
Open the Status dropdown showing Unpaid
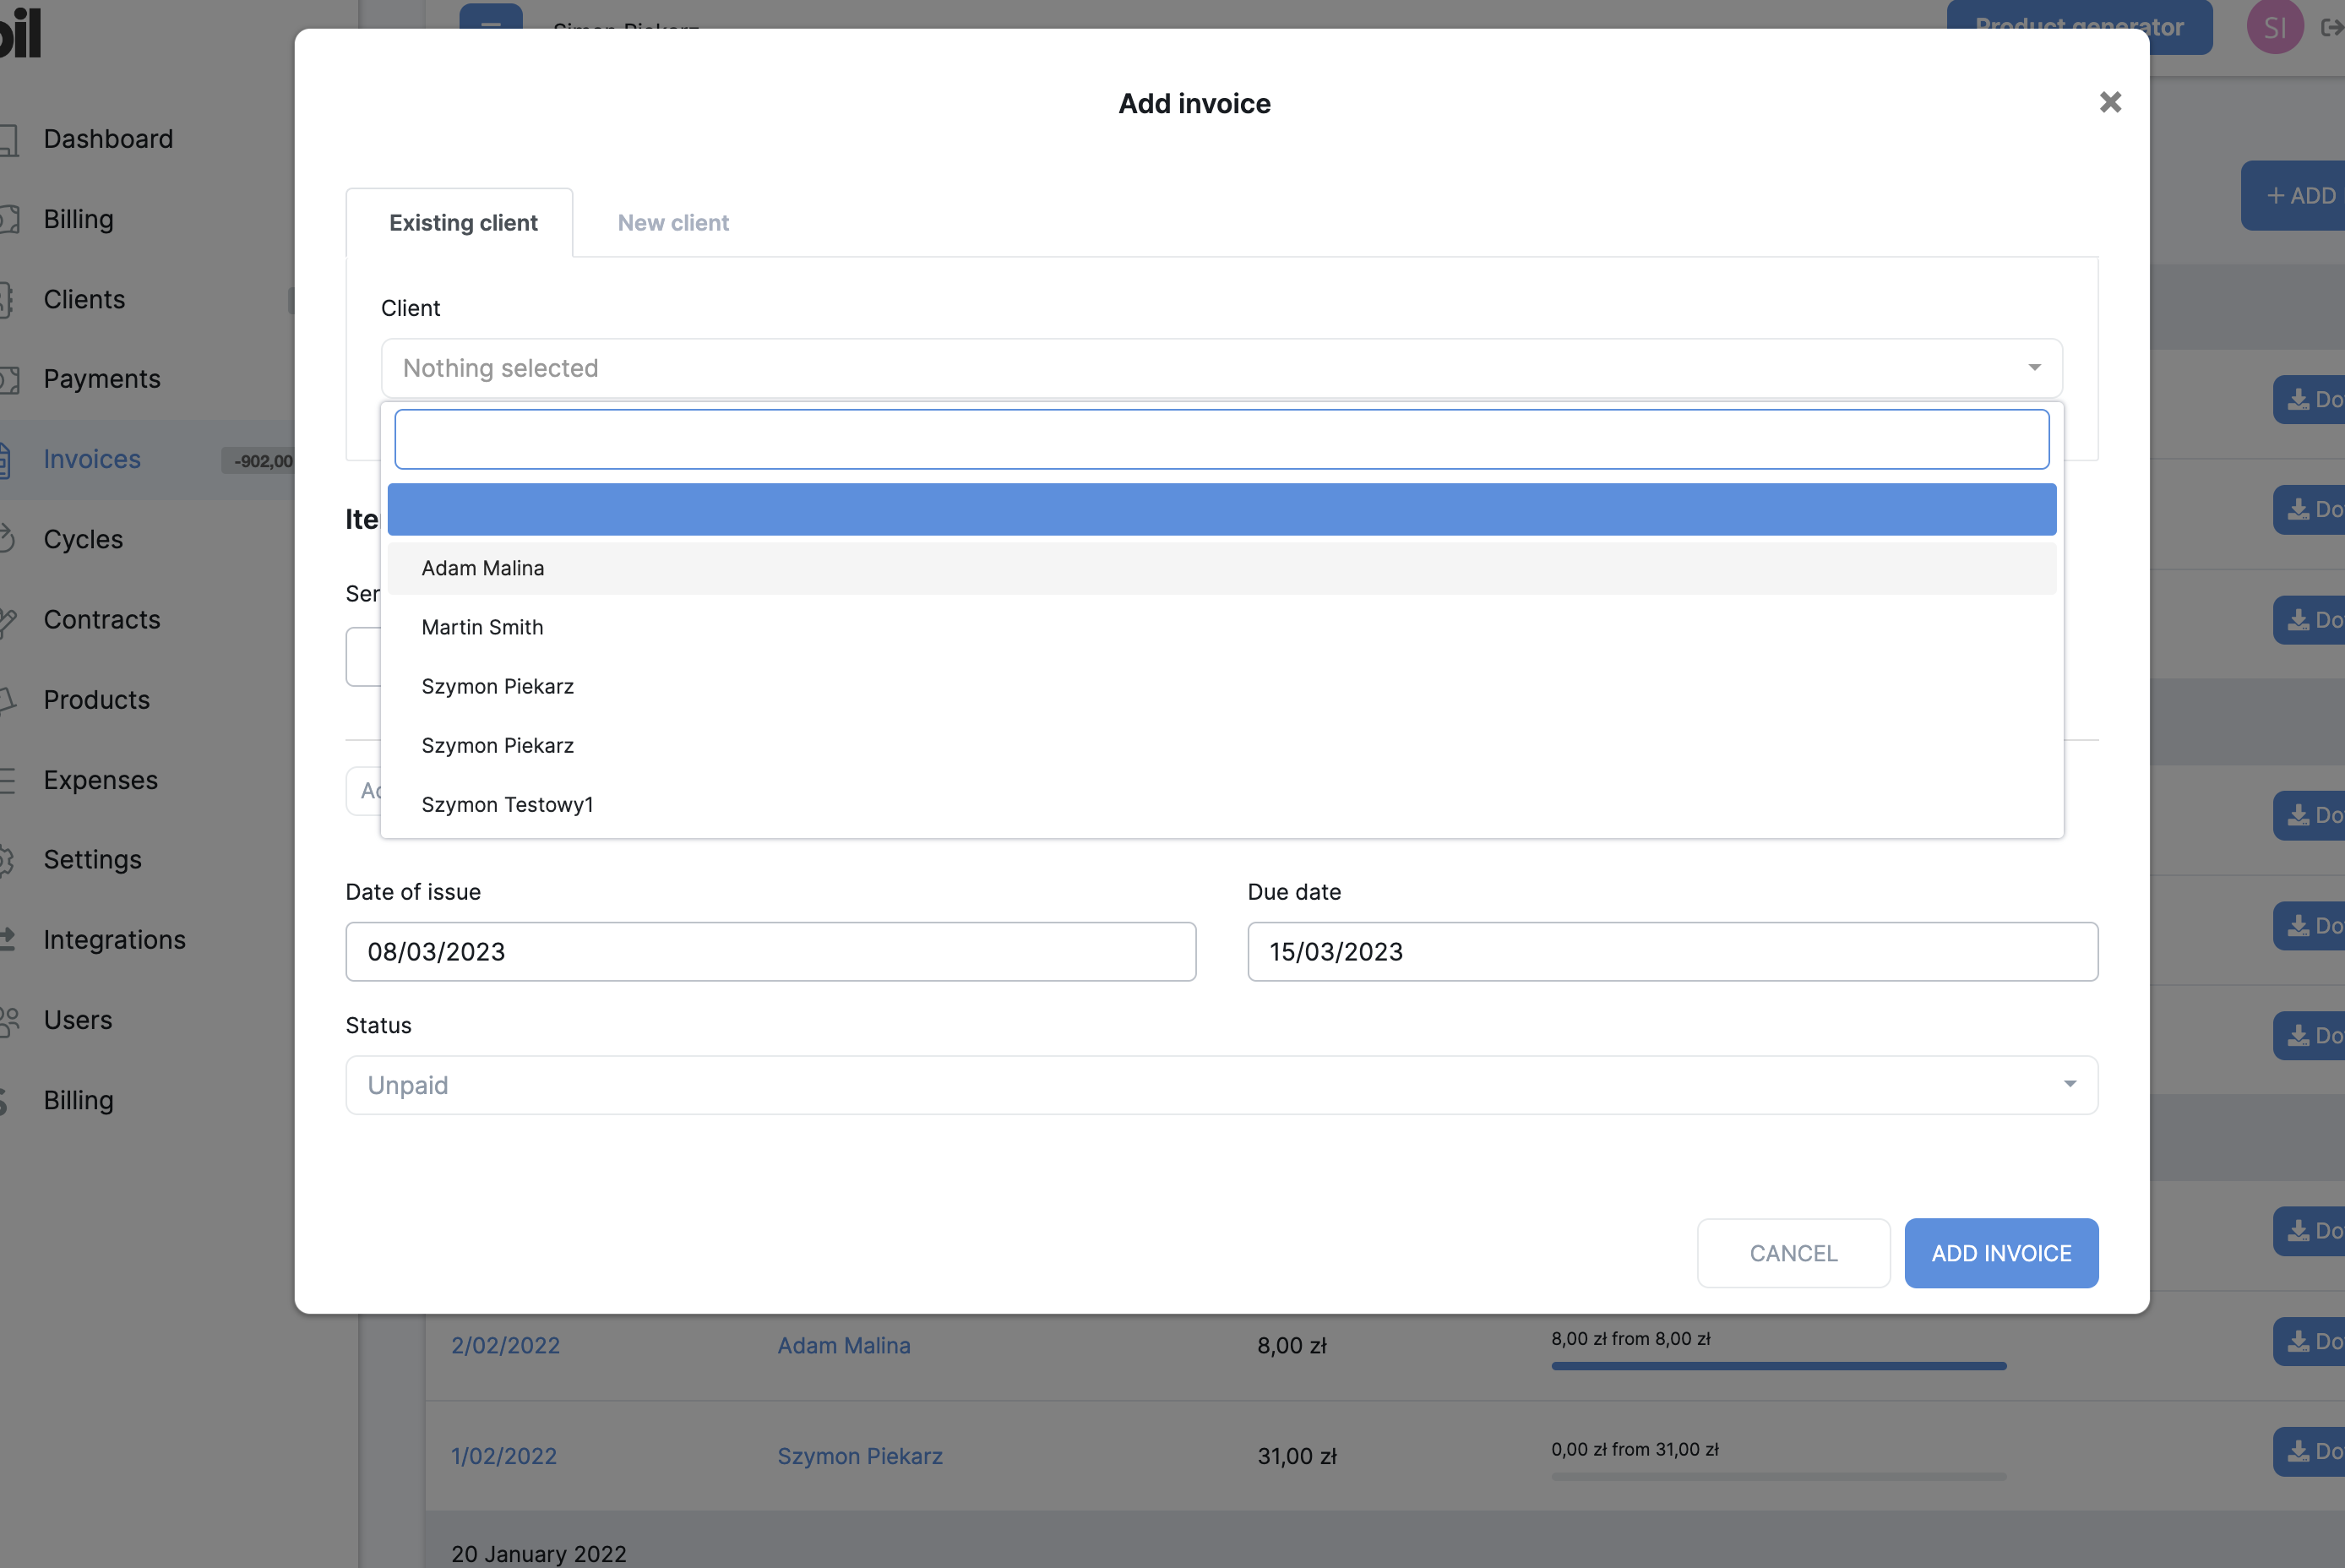pos(1221,1085)
